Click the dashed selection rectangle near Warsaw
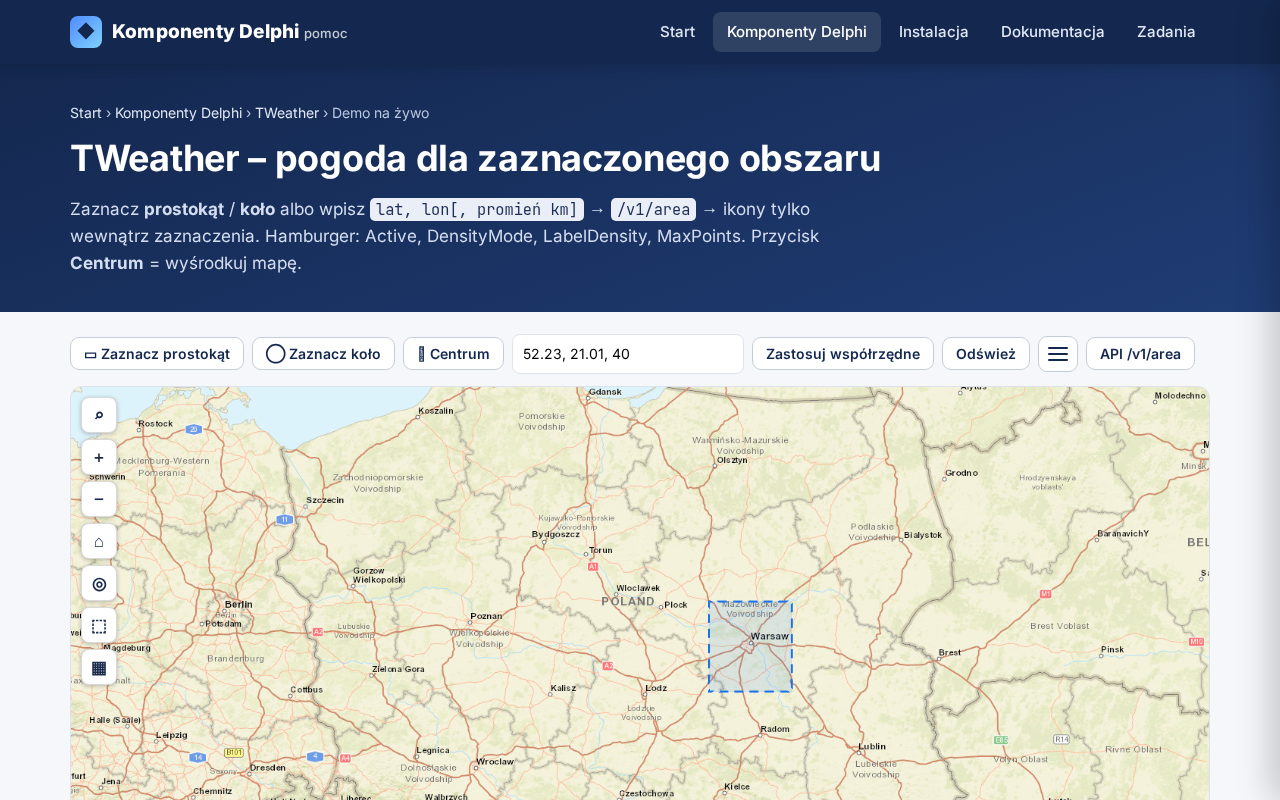 [x=750, y=646]
